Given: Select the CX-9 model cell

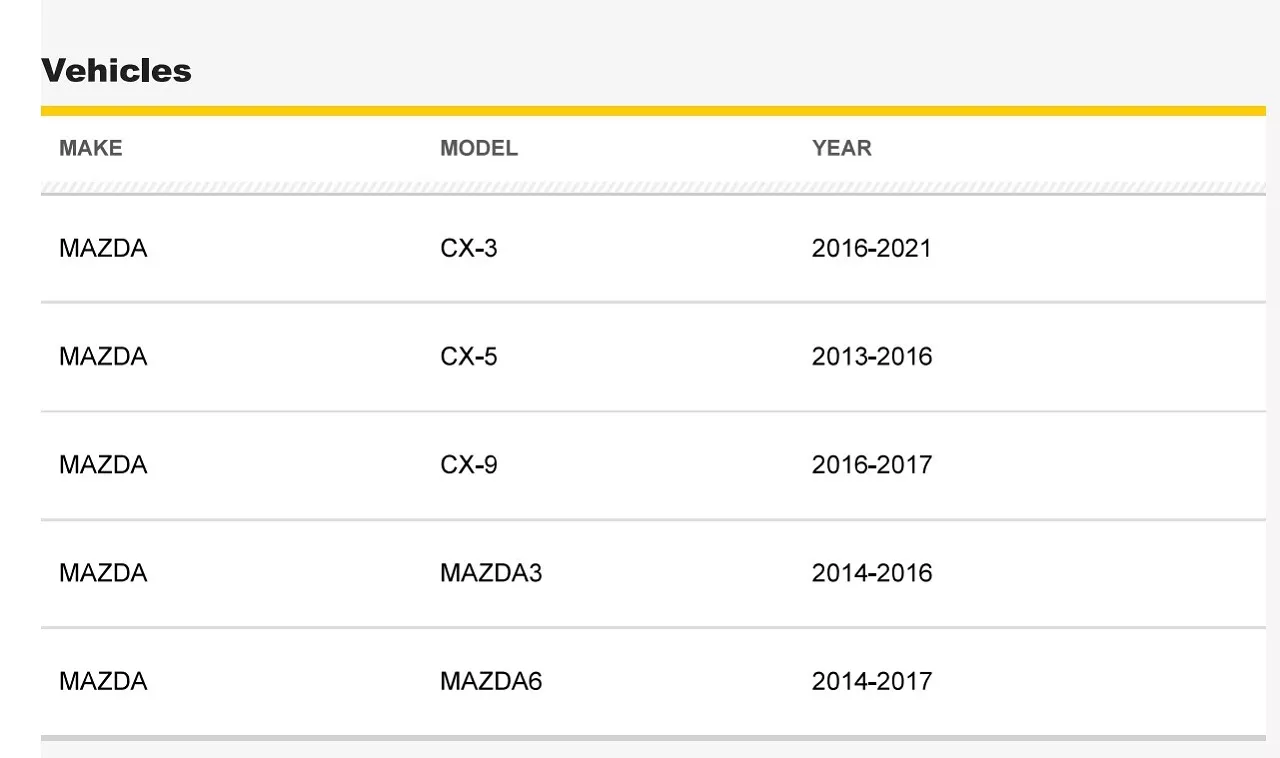Looking at the screenshot, I should [469, 464].
